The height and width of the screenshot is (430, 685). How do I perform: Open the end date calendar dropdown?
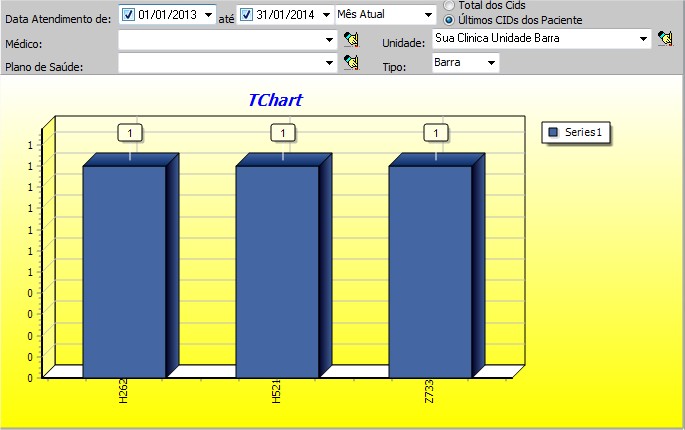tap(326, 15)
